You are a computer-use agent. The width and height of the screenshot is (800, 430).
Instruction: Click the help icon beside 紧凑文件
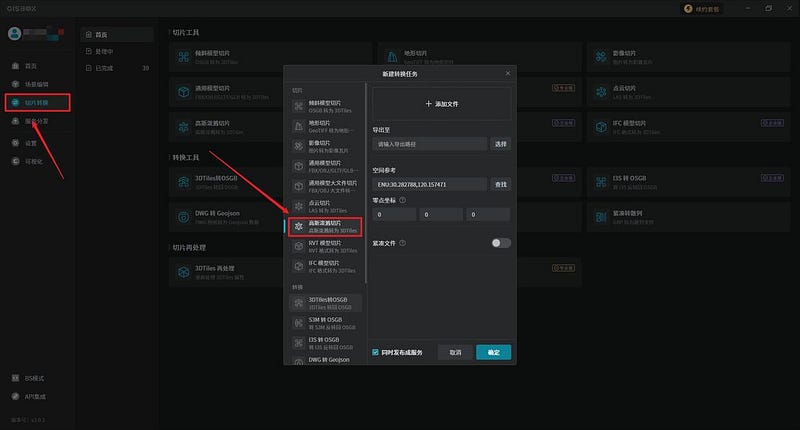403,243
